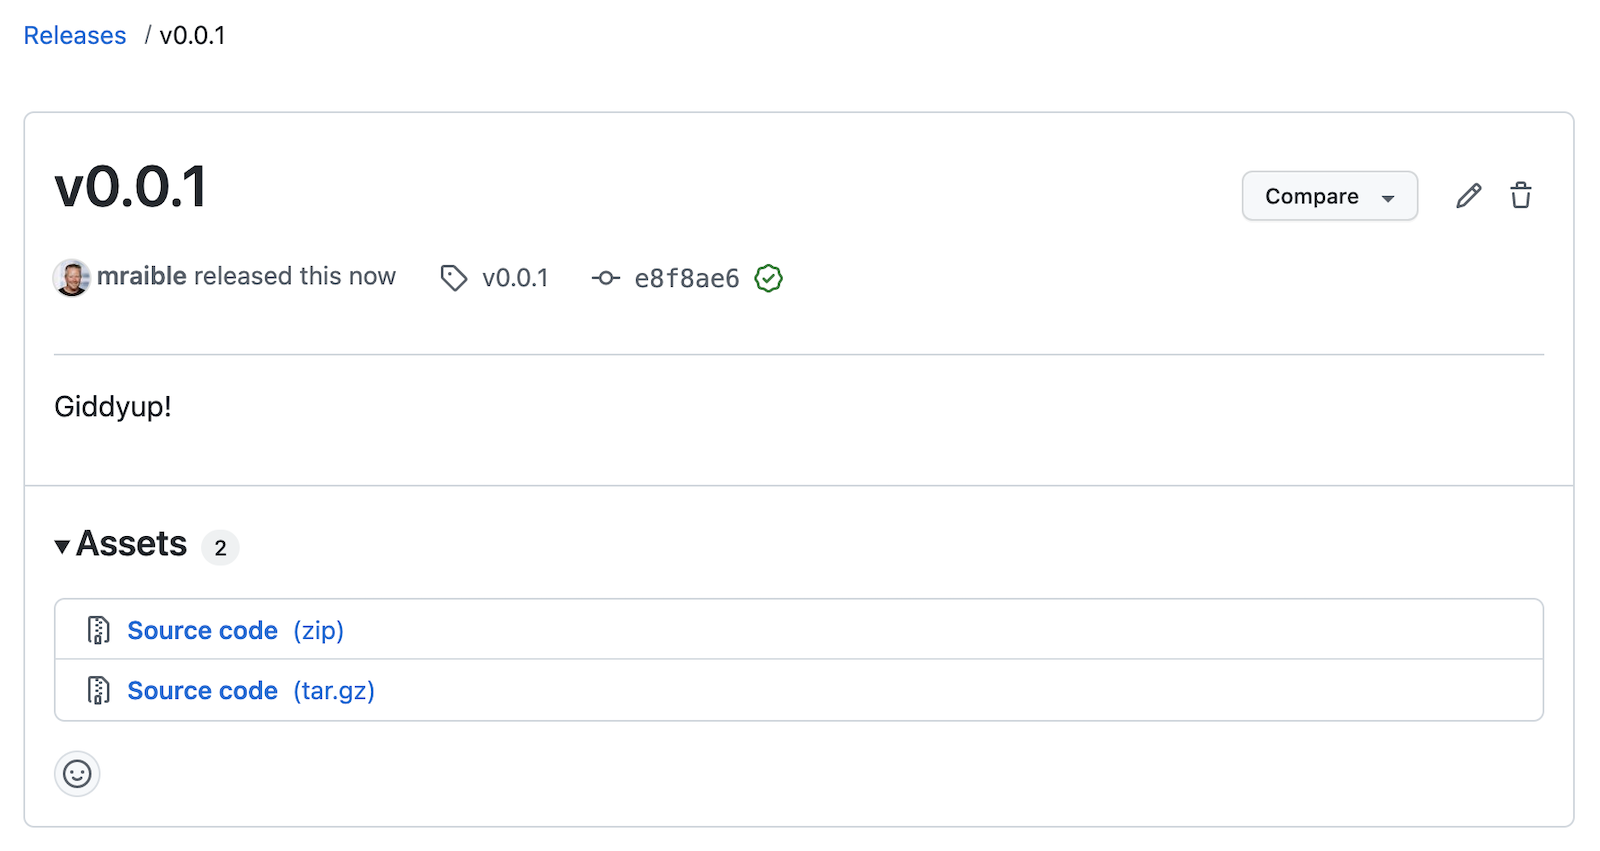Image resolution: width=1600 pixels, height=851 pixels.
Task: Open the smiley reaction picker
Action: [x=77, y=773]
